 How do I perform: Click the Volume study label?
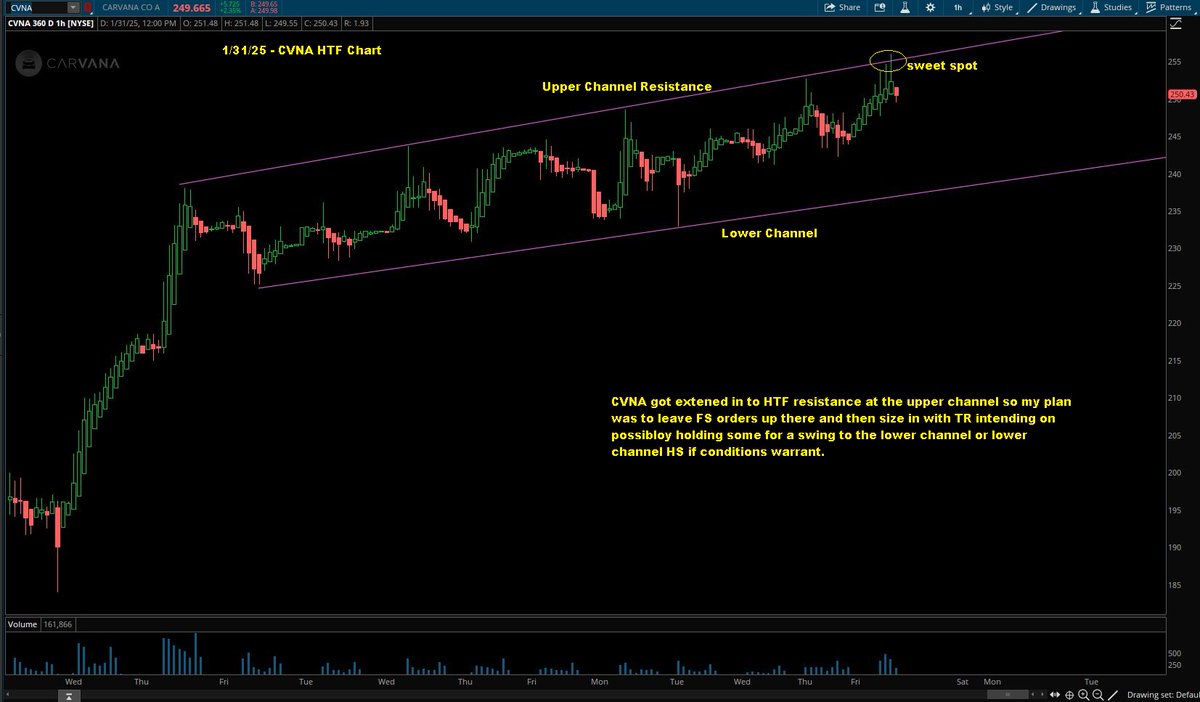[23, 624]
